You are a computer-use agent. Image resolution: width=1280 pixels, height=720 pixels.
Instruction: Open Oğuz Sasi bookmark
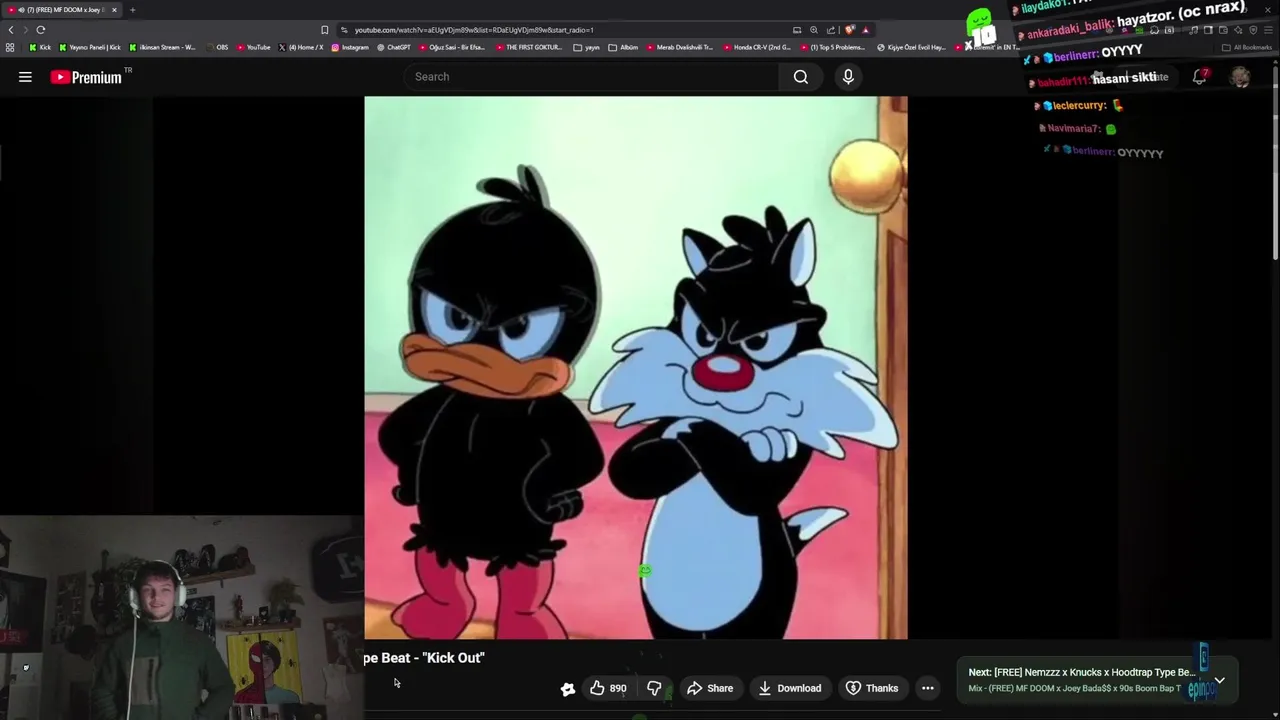[452, 47]
